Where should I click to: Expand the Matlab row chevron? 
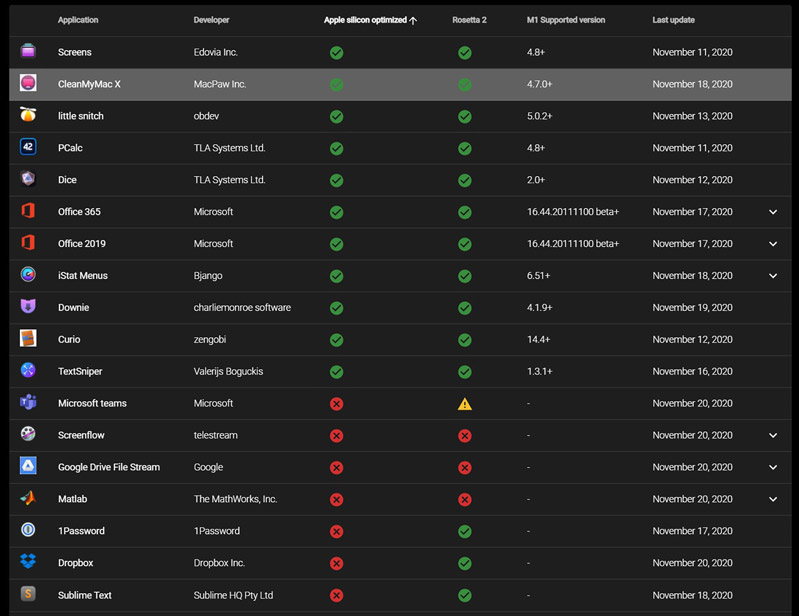[773, 499]
